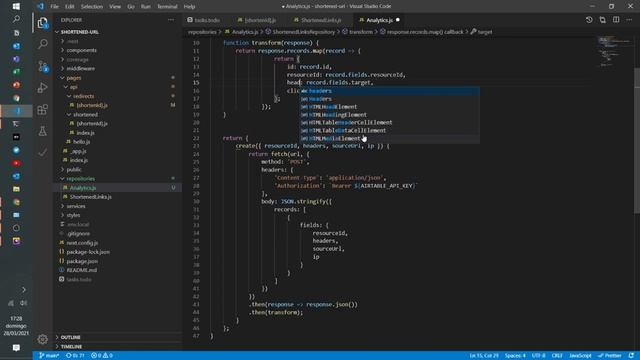Expand the middleware folder
640x360 pixels.
(x=80, y=69)
